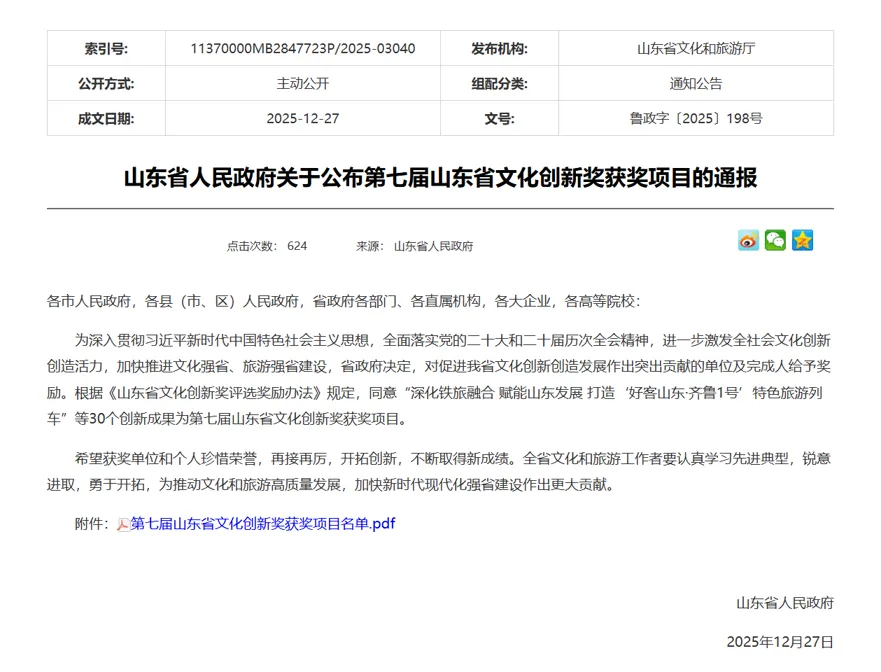Click signature 山东省人民政府 at the bottom
Viewport: 881px width, 672px height.
(x=785, y=603)
